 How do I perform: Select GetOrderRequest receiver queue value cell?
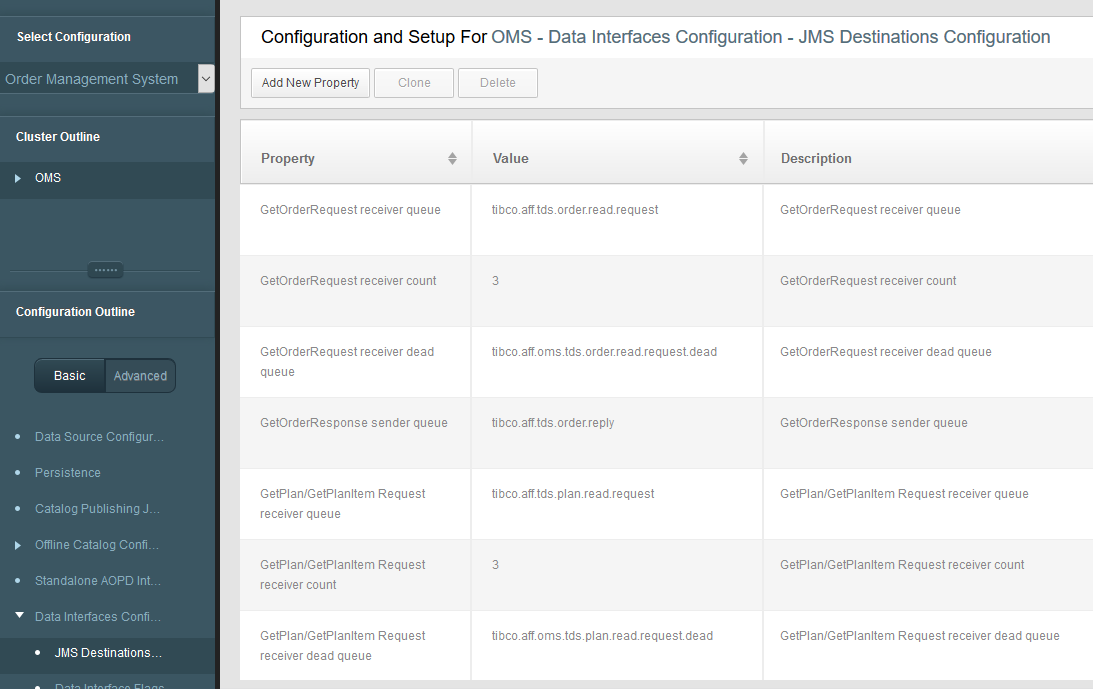coord(575,210)
